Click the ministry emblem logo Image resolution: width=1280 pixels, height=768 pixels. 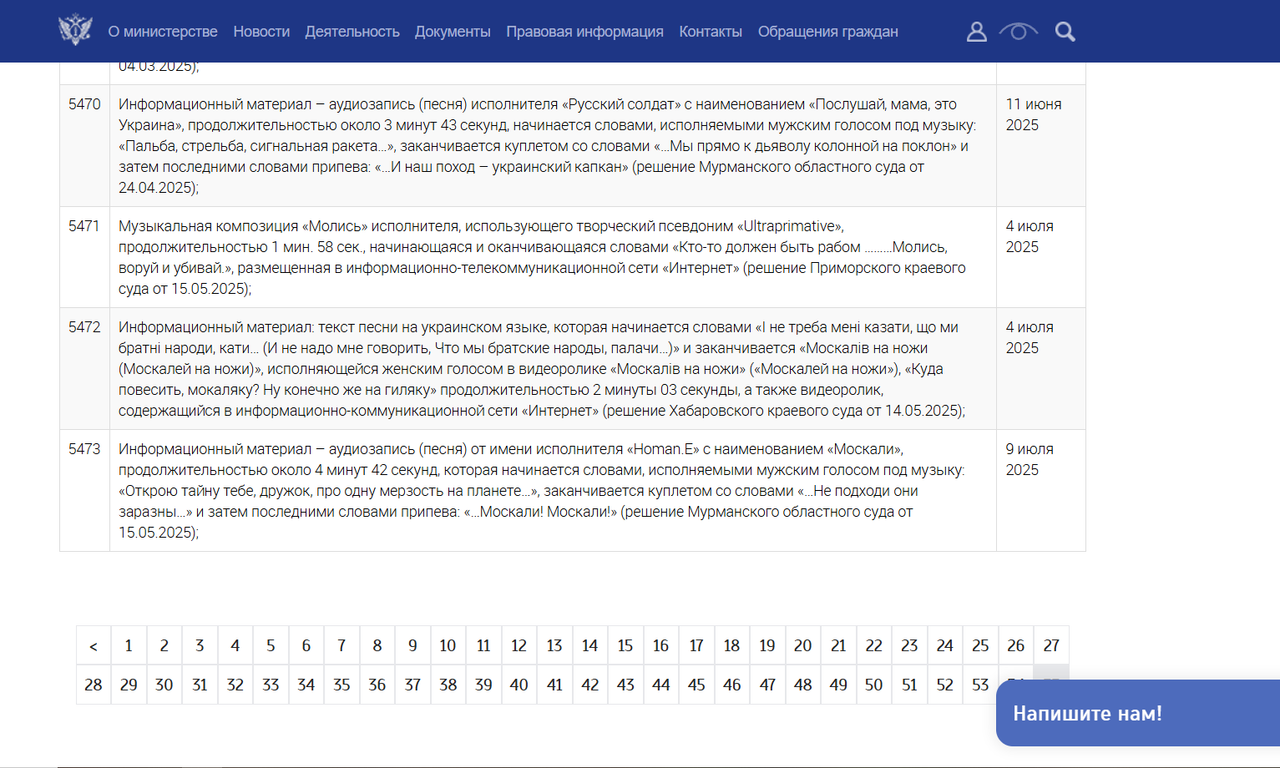(75, 31)
